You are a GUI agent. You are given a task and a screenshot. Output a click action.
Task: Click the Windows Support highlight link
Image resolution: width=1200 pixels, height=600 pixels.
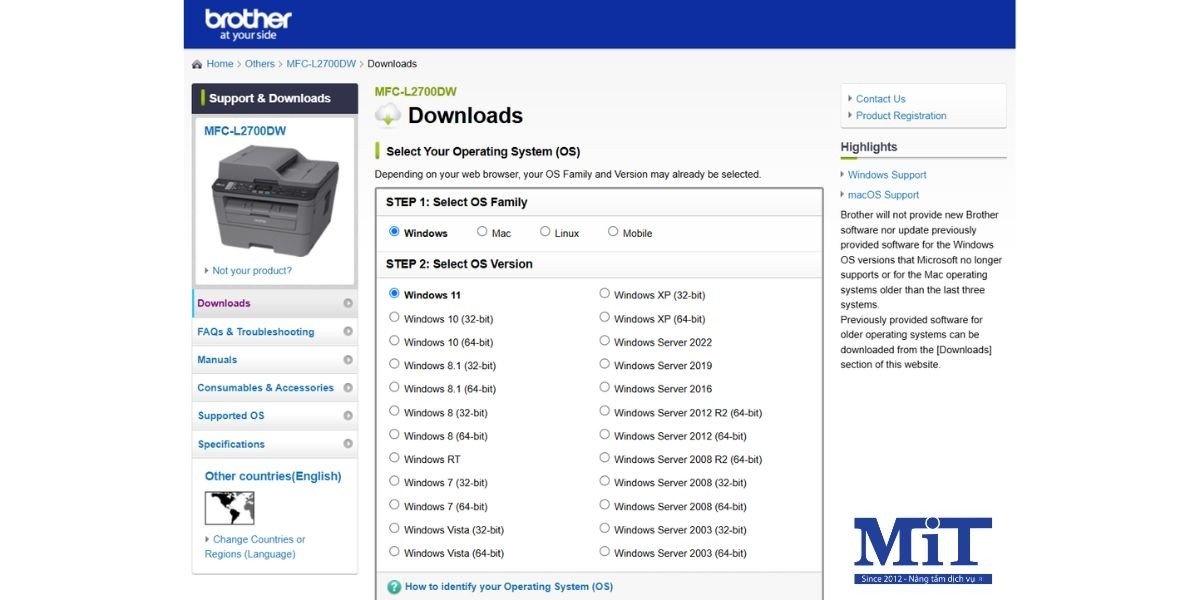886,175
